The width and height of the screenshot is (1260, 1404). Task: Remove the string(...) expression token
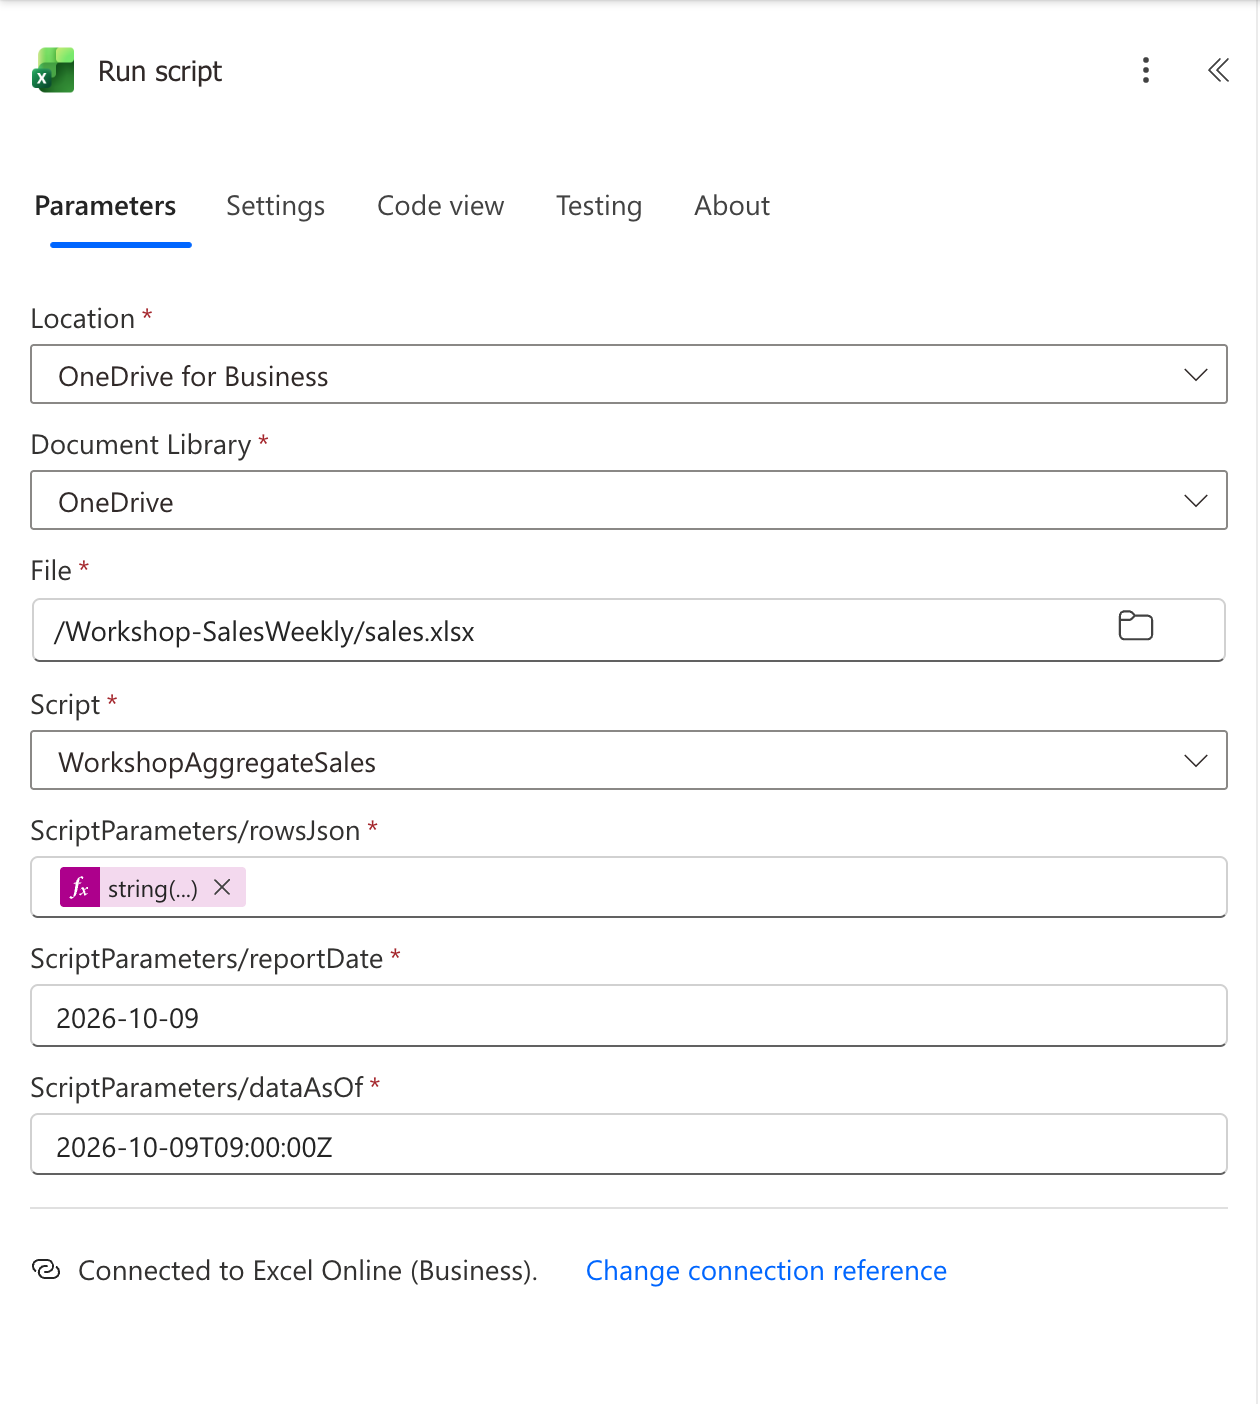pyautogui.click(x=223, y=888)
